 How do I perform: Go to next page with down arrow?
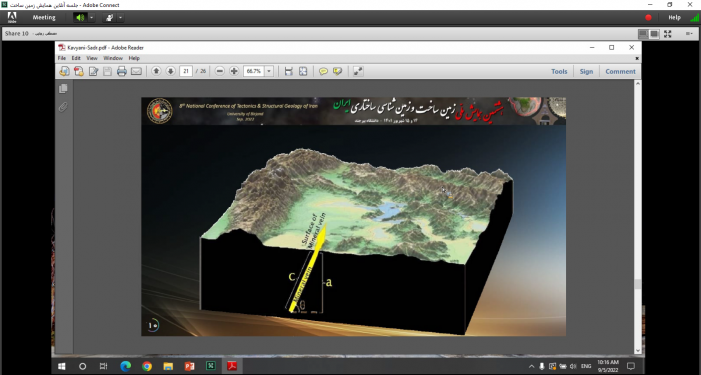[170, 71]
